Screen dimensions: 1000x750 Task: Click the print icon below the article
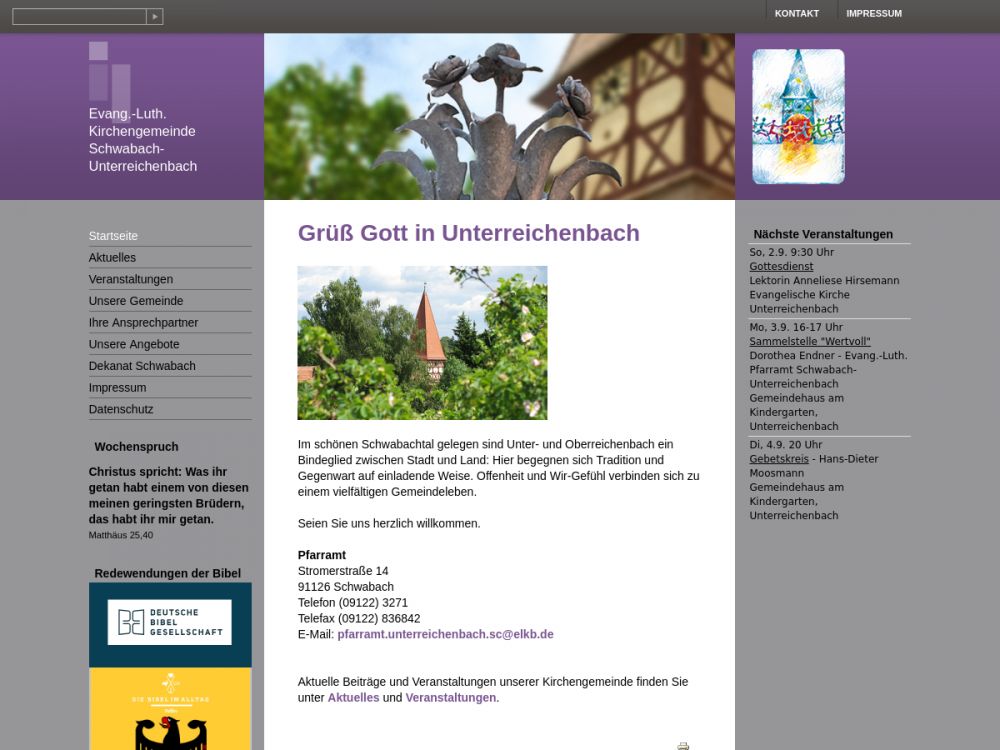[x=683, y=745]
